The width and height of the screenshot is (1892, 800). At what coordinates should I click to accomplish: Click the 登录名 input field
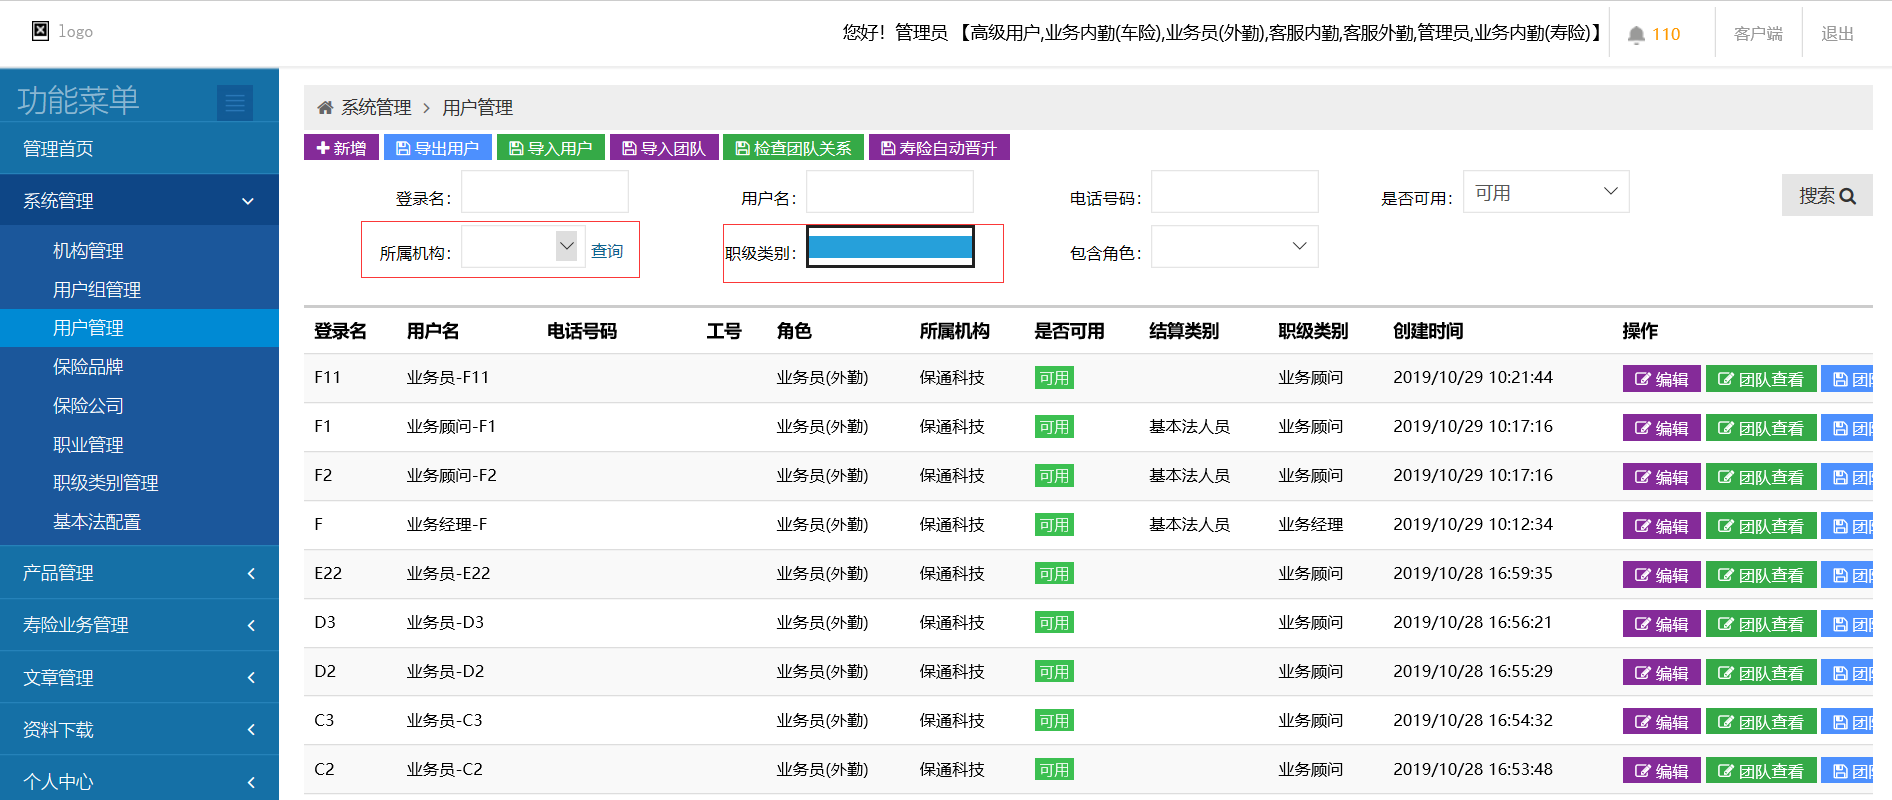pyautogui.click(x=544, y=192)
